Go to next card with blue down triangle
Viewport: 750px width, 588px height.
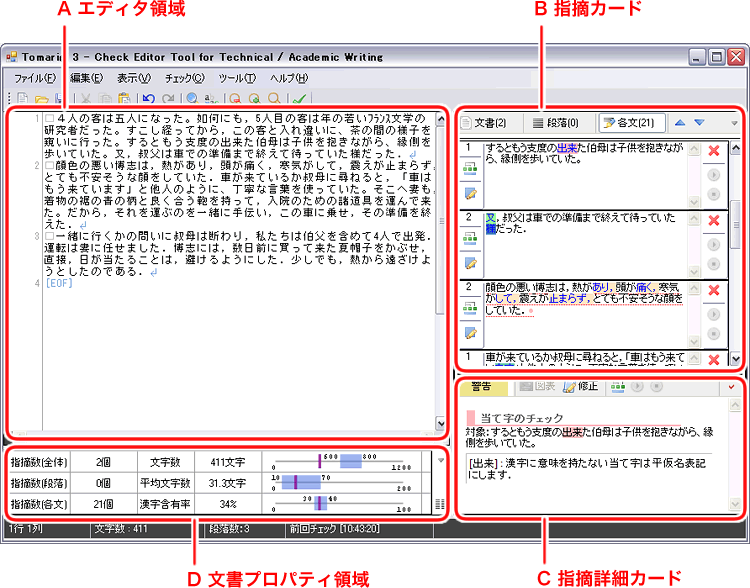pos(699,123)
